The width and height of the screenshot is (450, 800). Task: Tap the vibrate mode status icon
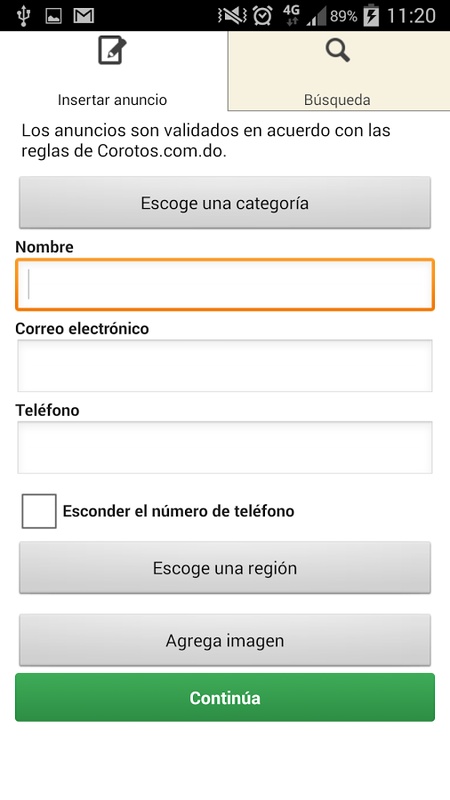[x=232, y=16]
